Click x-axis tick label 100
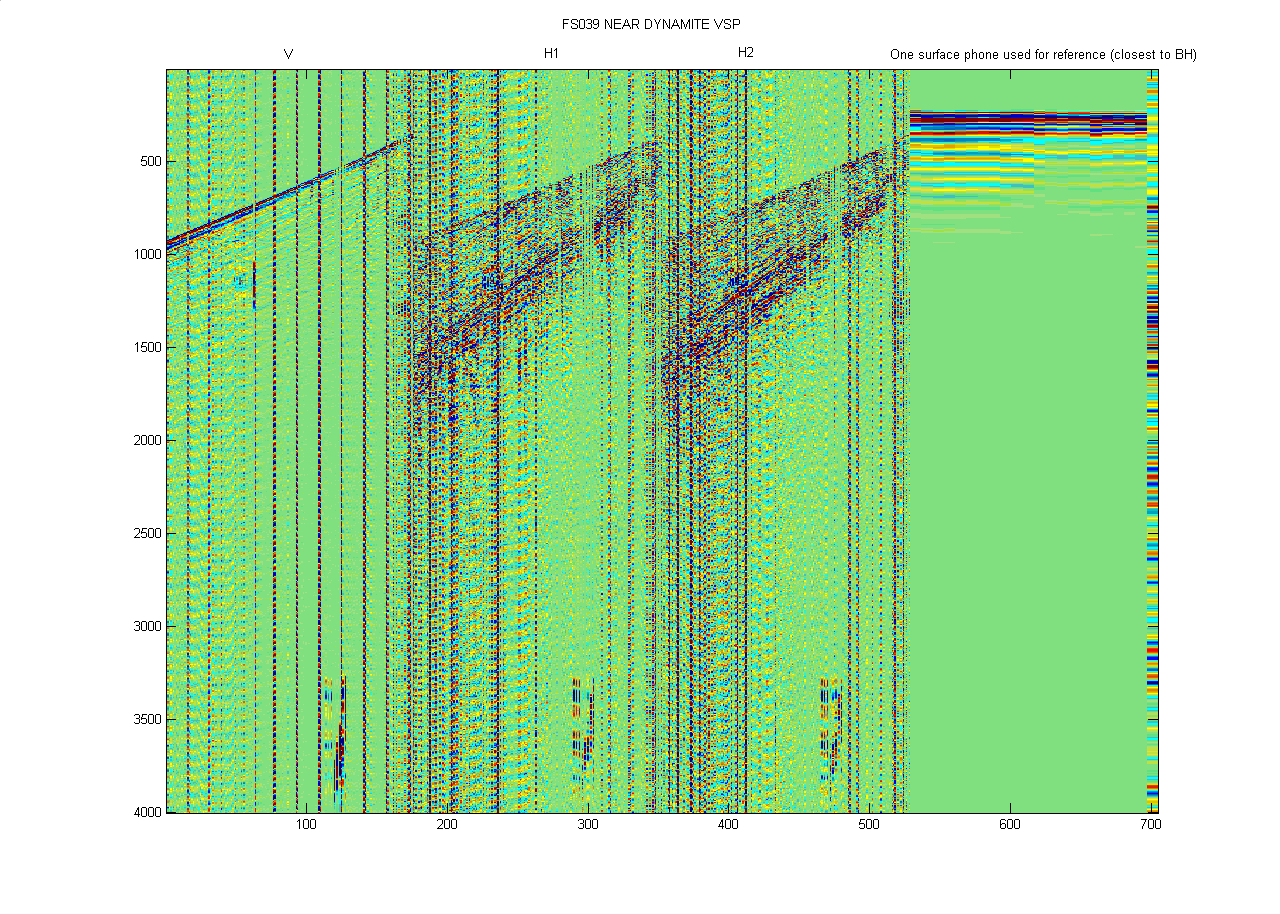The width and height of the screenshot is (1280, 914). tap(306, 824)
